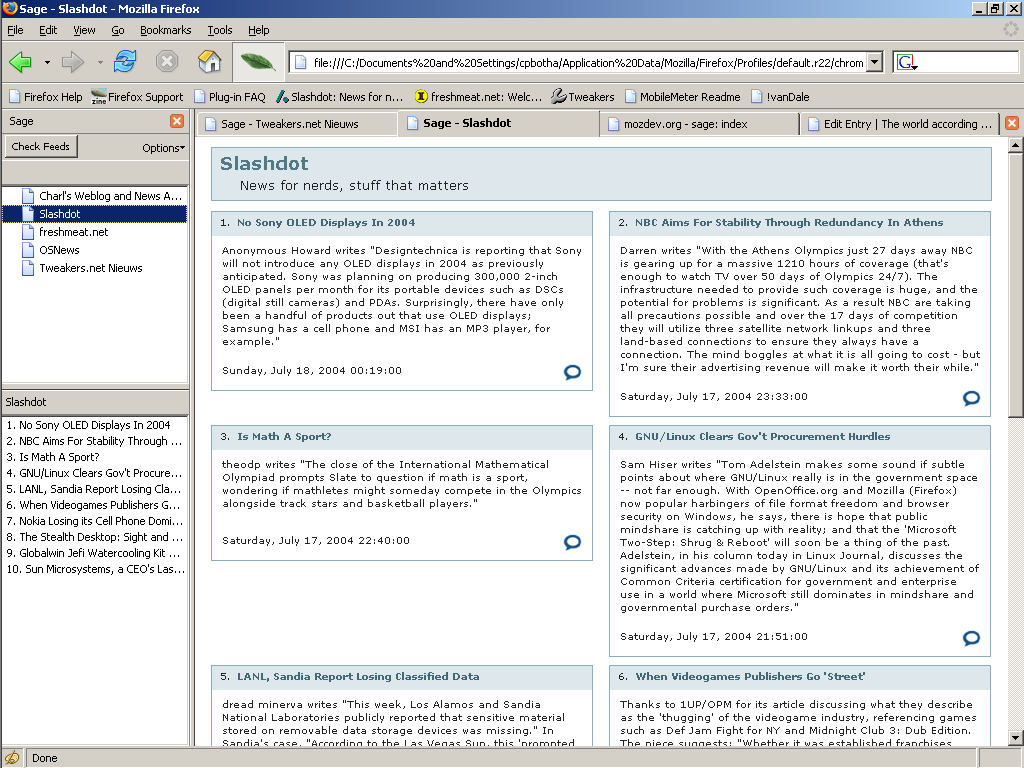Switch to Sage - Tweakers.net Nieuws tab
This screenshot has height=768, width=1024.
[297, 124]
